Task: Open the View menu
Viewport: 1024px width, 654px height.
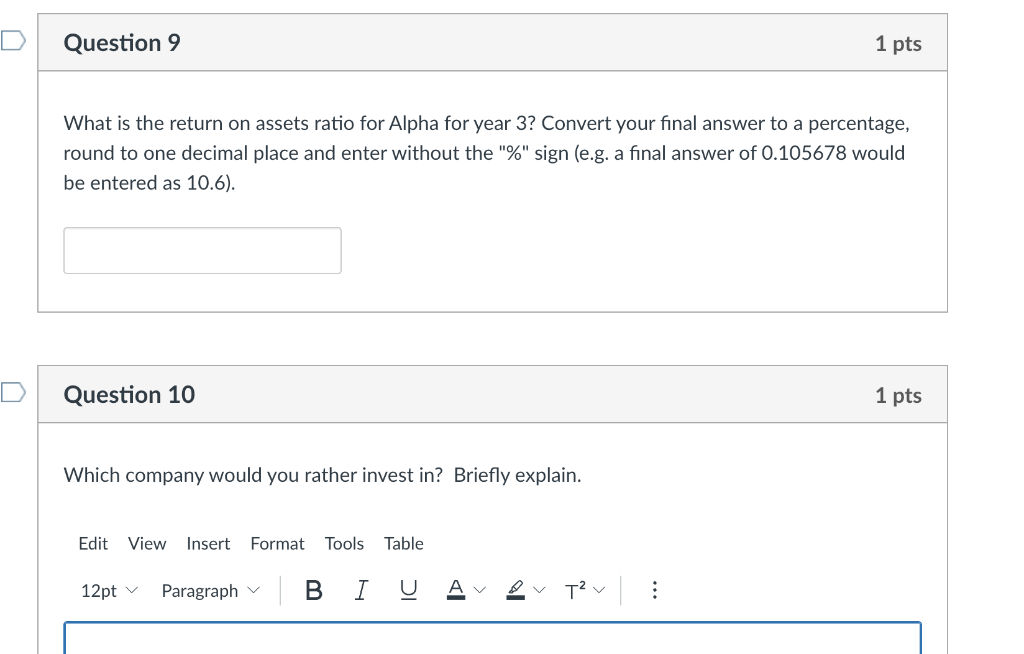Action: [147, 543]
